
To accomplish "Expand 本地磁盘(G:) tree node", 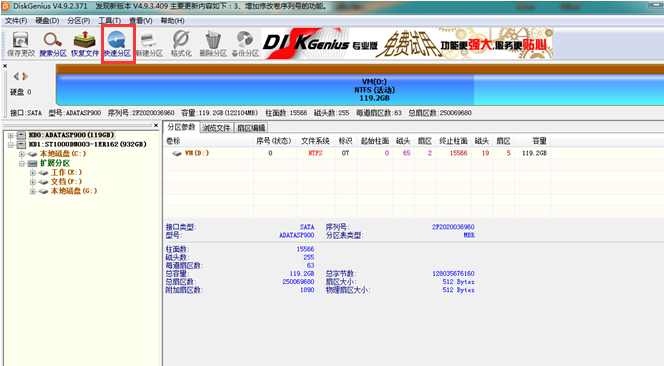I will tap(33, 191).
